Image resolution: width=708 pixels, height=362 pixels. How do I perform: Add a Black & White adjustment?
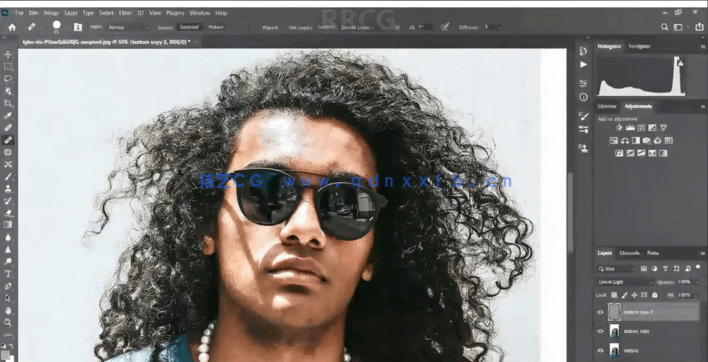point(636,141)
